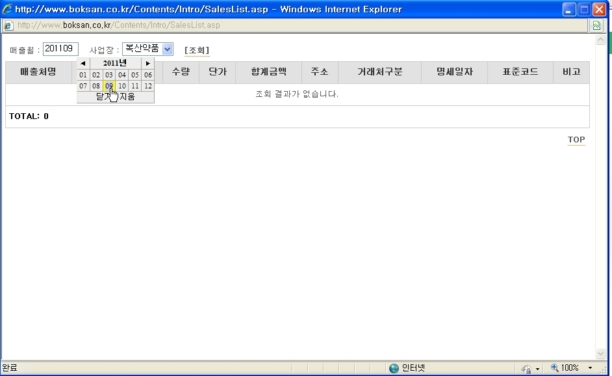
Task: Click the TOP link
Action: (576, 140)
